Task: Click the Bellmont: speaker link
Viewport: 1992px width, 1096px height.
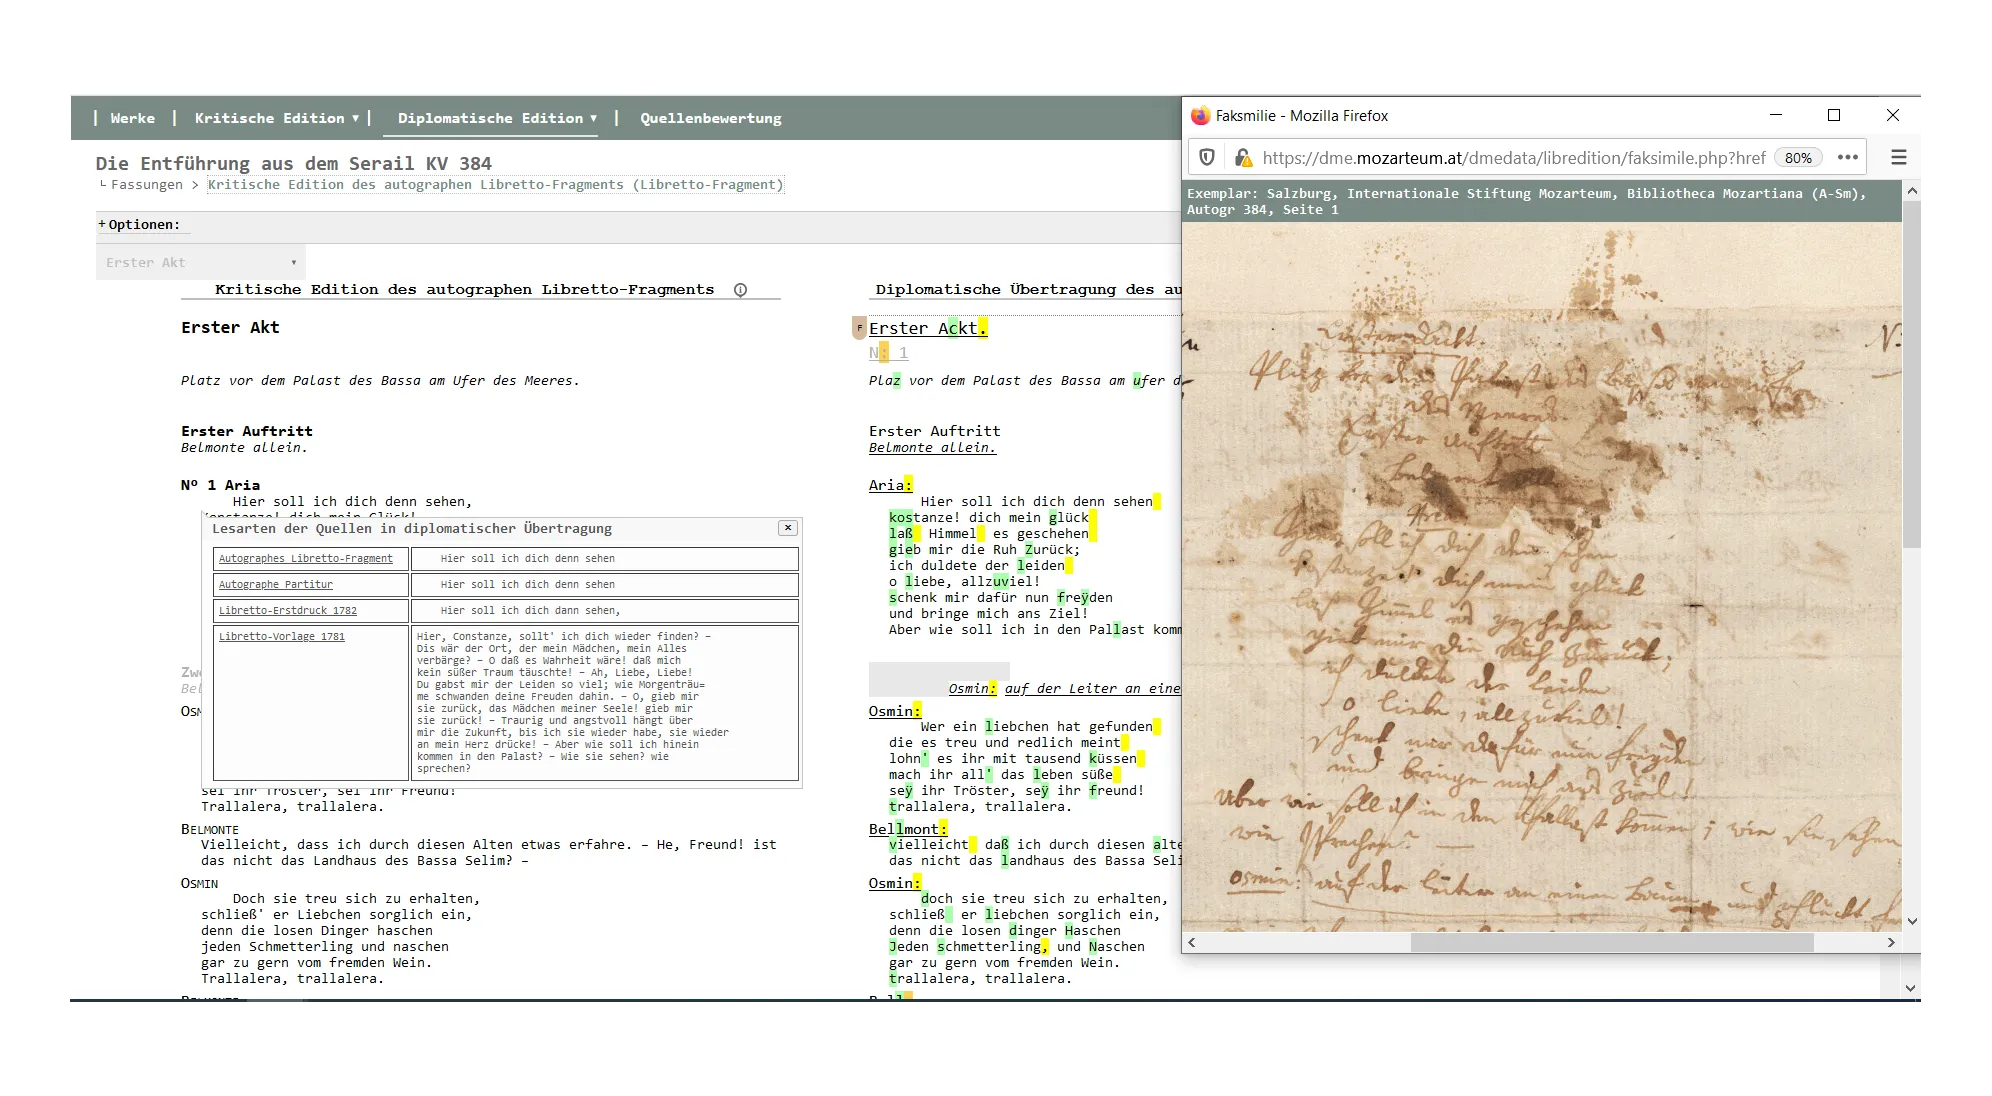Action: click(907, 829)
